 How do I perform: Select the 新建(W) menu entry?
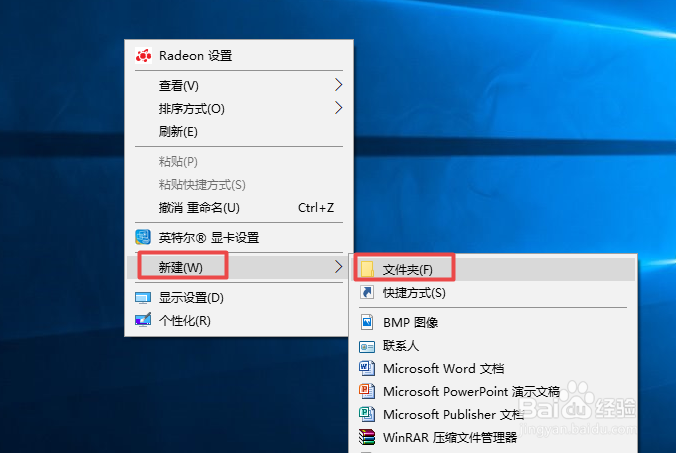point(239,267)
